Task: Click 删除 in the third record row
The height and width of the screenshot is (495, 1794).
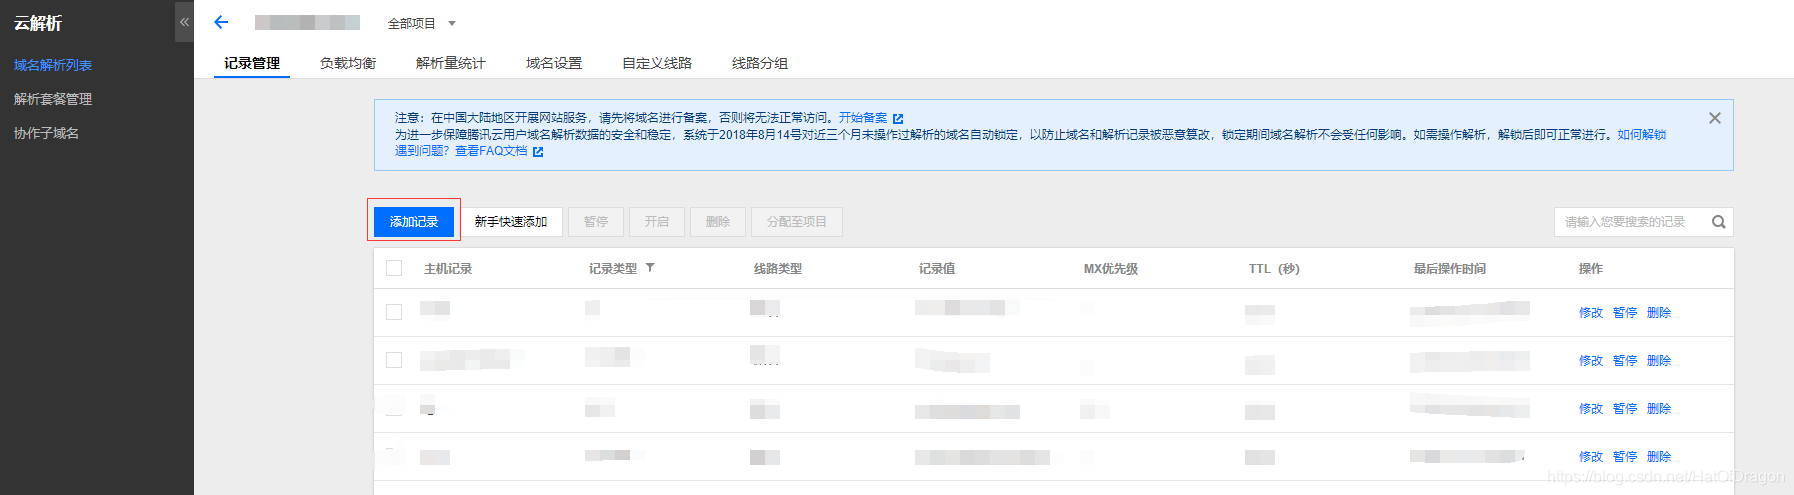Action: 1659,409
